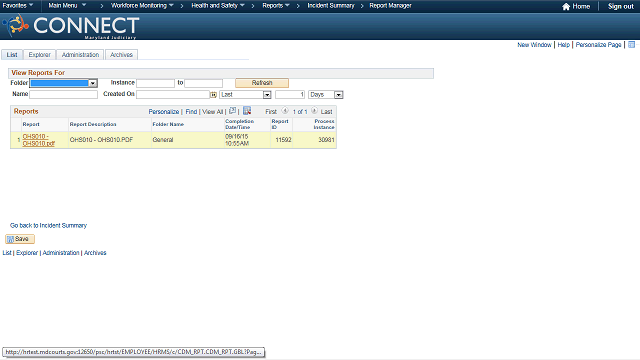640x360 pixels.
Task: Click Sign out
Action: [x=620, y=7]
